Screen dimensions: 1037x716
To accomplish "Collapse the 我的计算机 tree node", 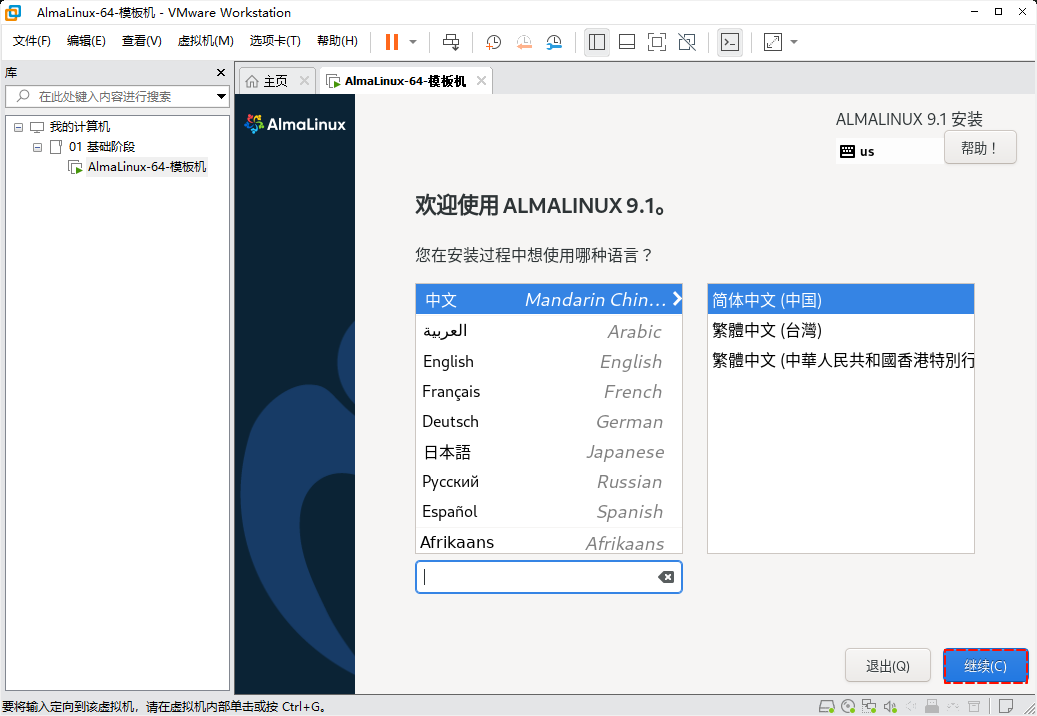I will click(18, 126).
